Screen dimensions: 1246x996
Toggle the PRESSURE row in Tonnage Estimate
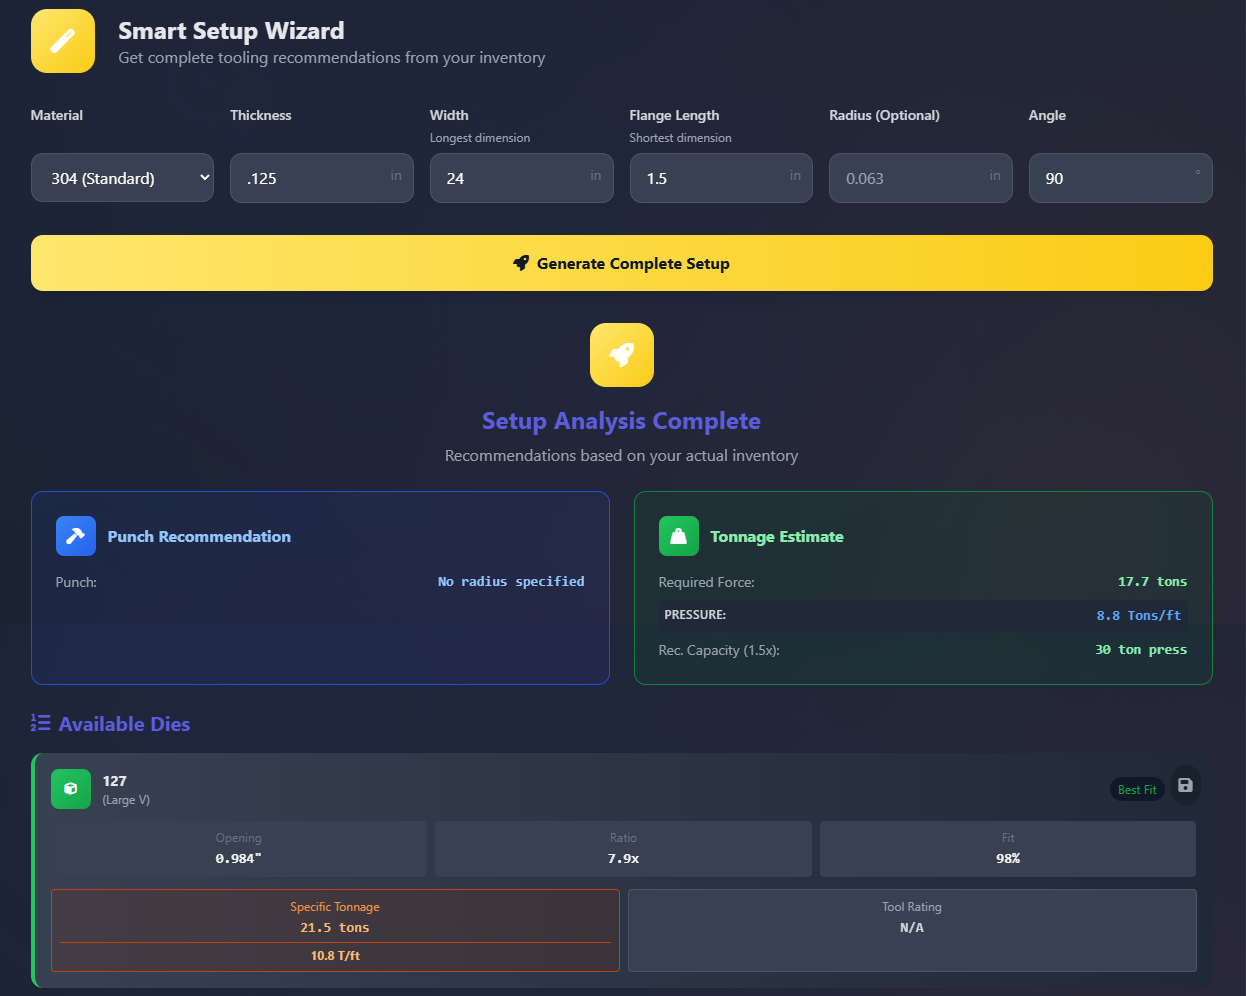pos(922,615)
